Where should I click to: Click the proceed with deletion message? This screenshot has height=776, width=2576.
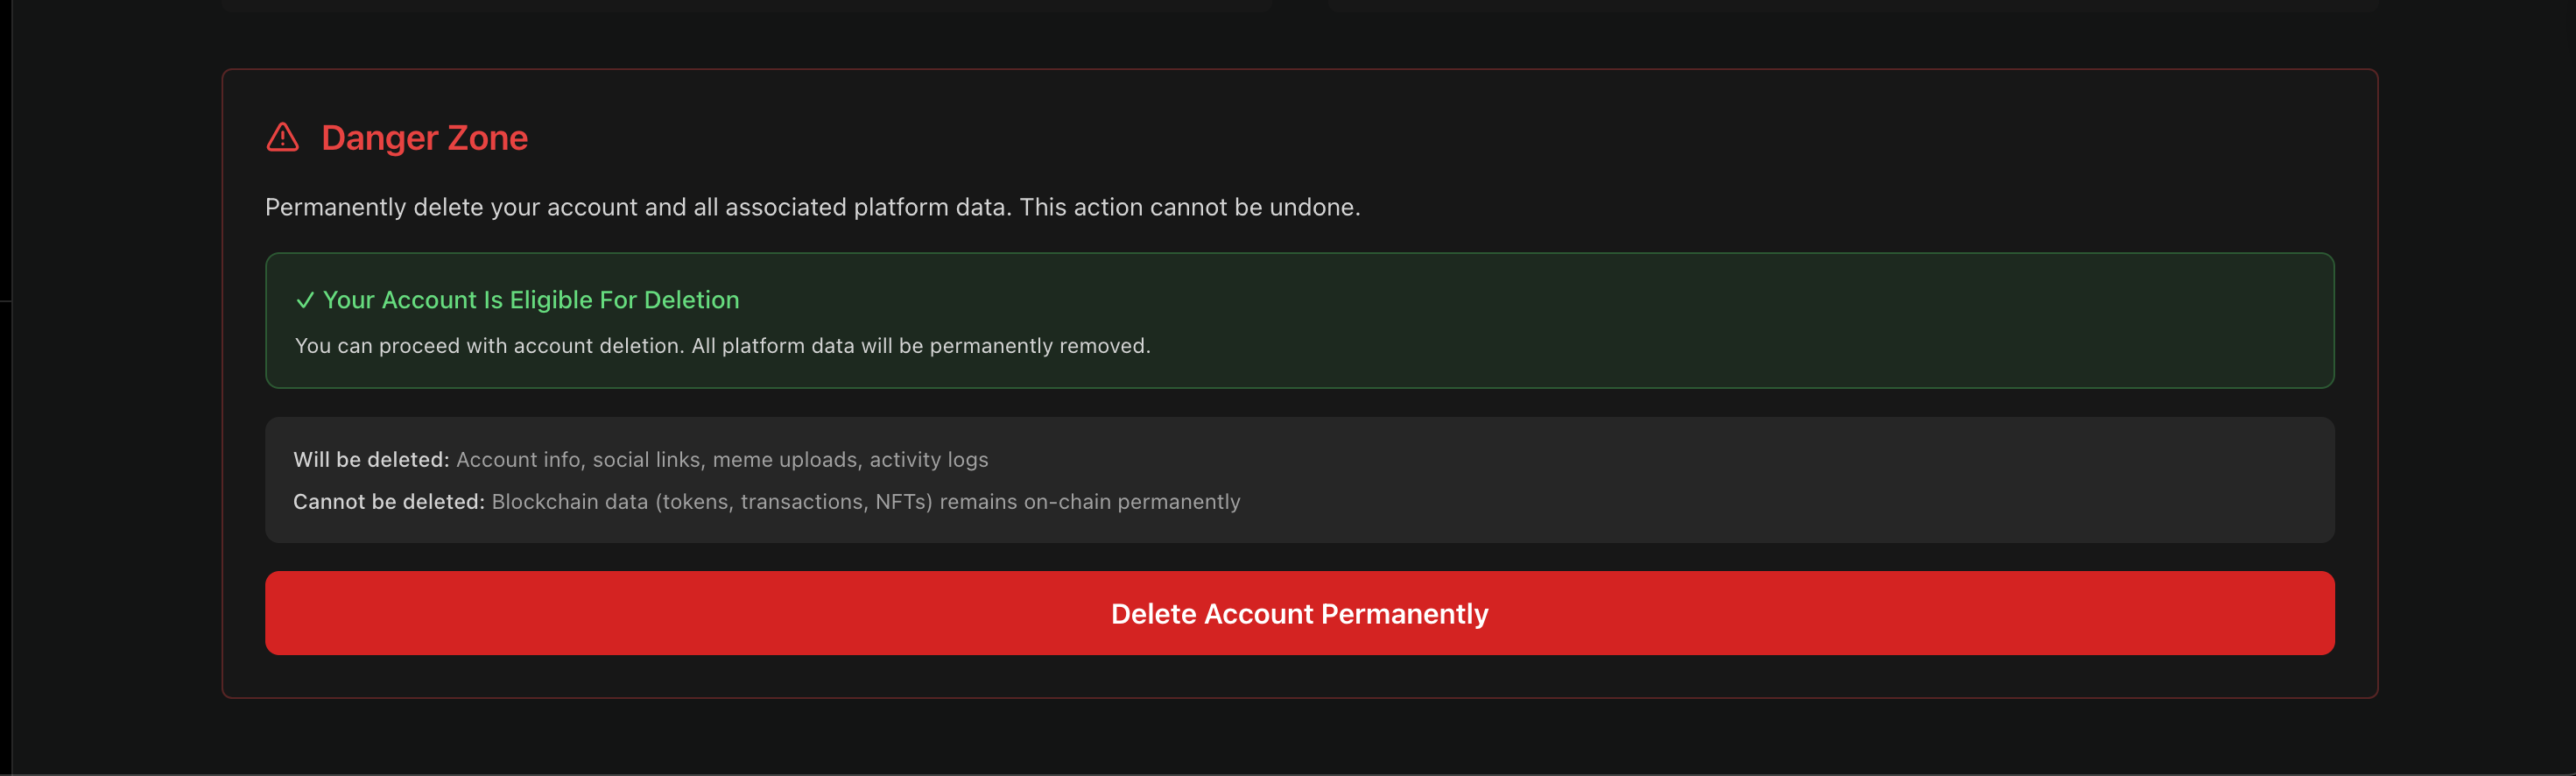click(723, 345)
